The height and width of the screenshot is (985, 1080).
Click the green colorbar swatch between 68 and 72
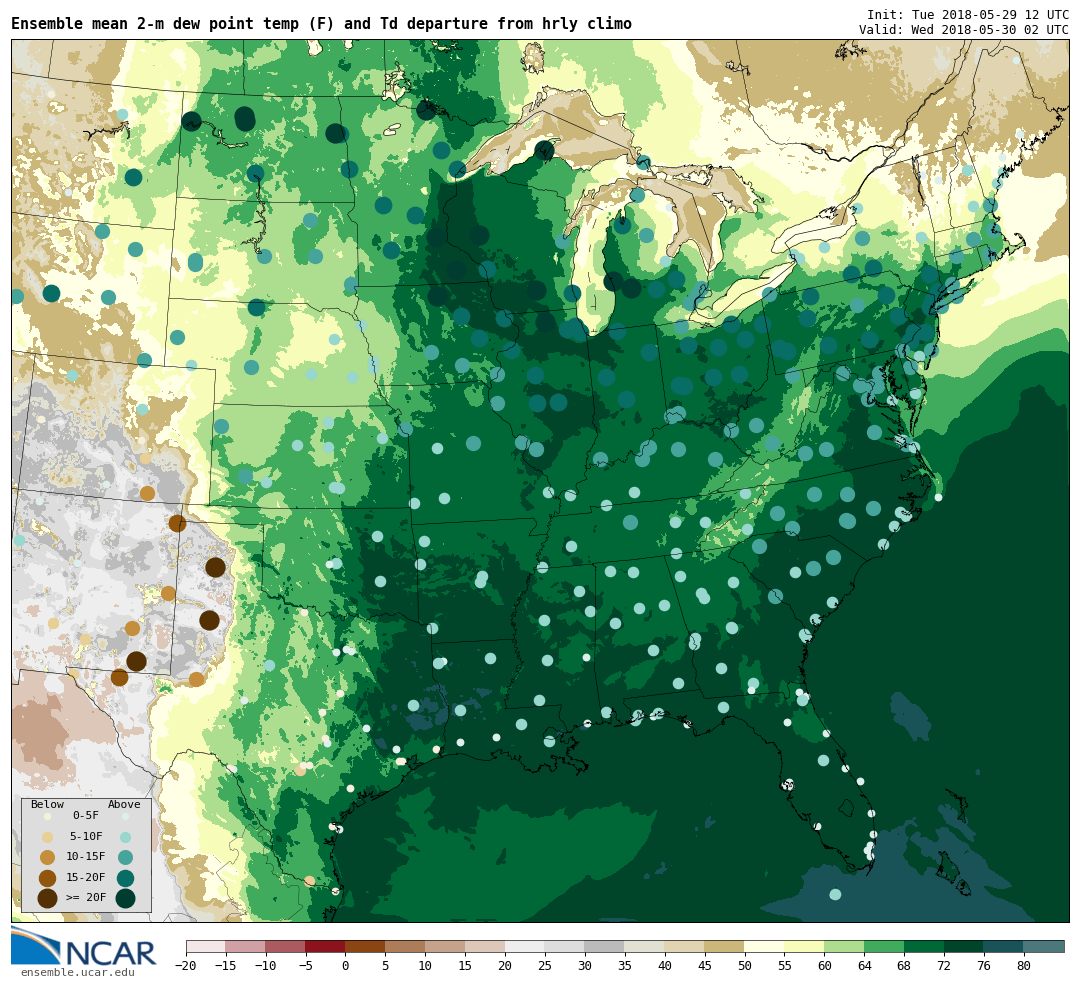924,946
